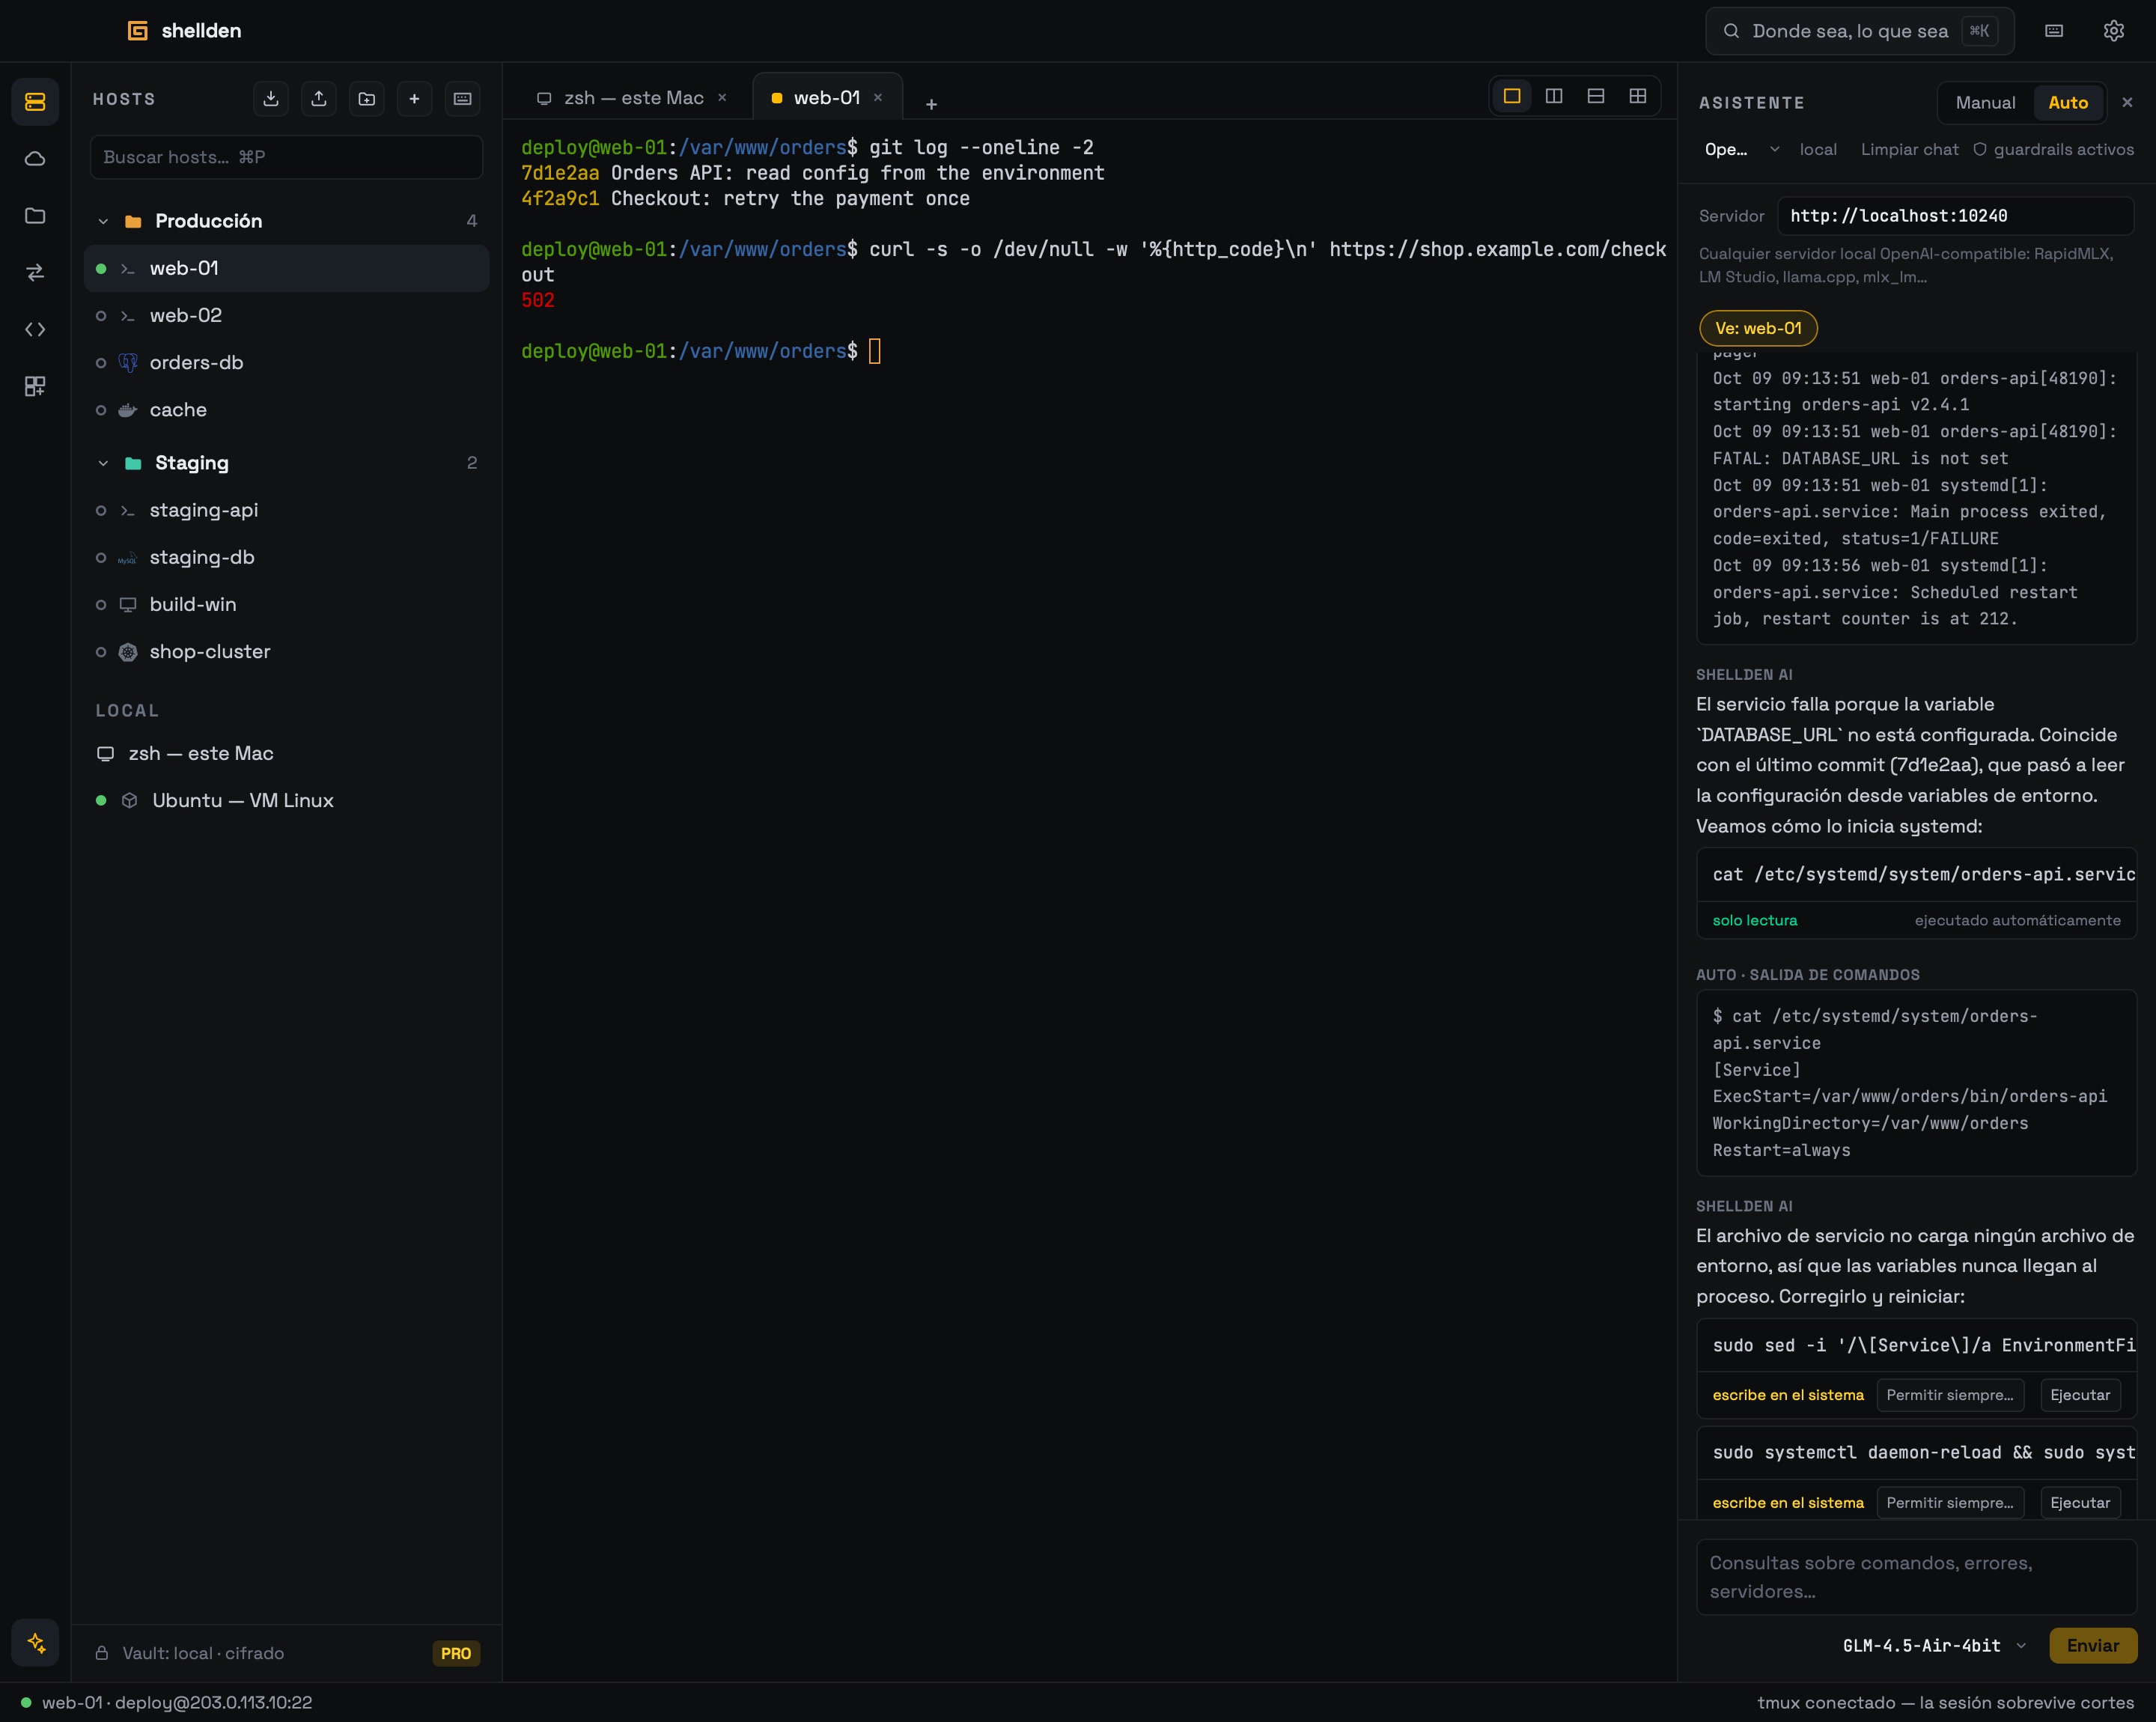Focus the Buscar hosts search field

(x=286, y=157)
